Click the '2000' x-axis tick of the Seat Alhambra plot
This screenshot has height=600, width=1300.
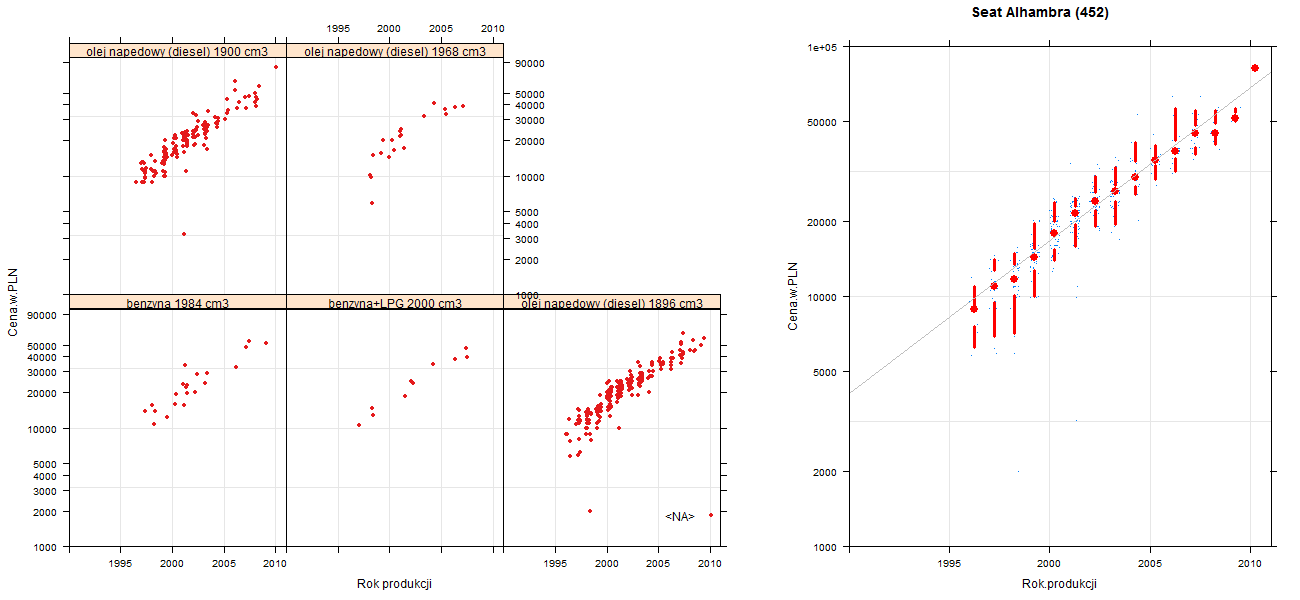1049,565
